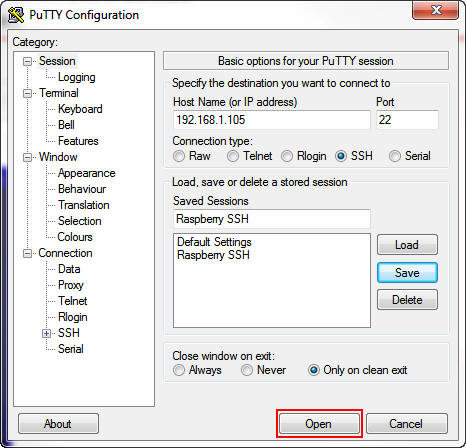Screen dimensions: 466x448
Task: Click the Cancel button
Action: 407,424
